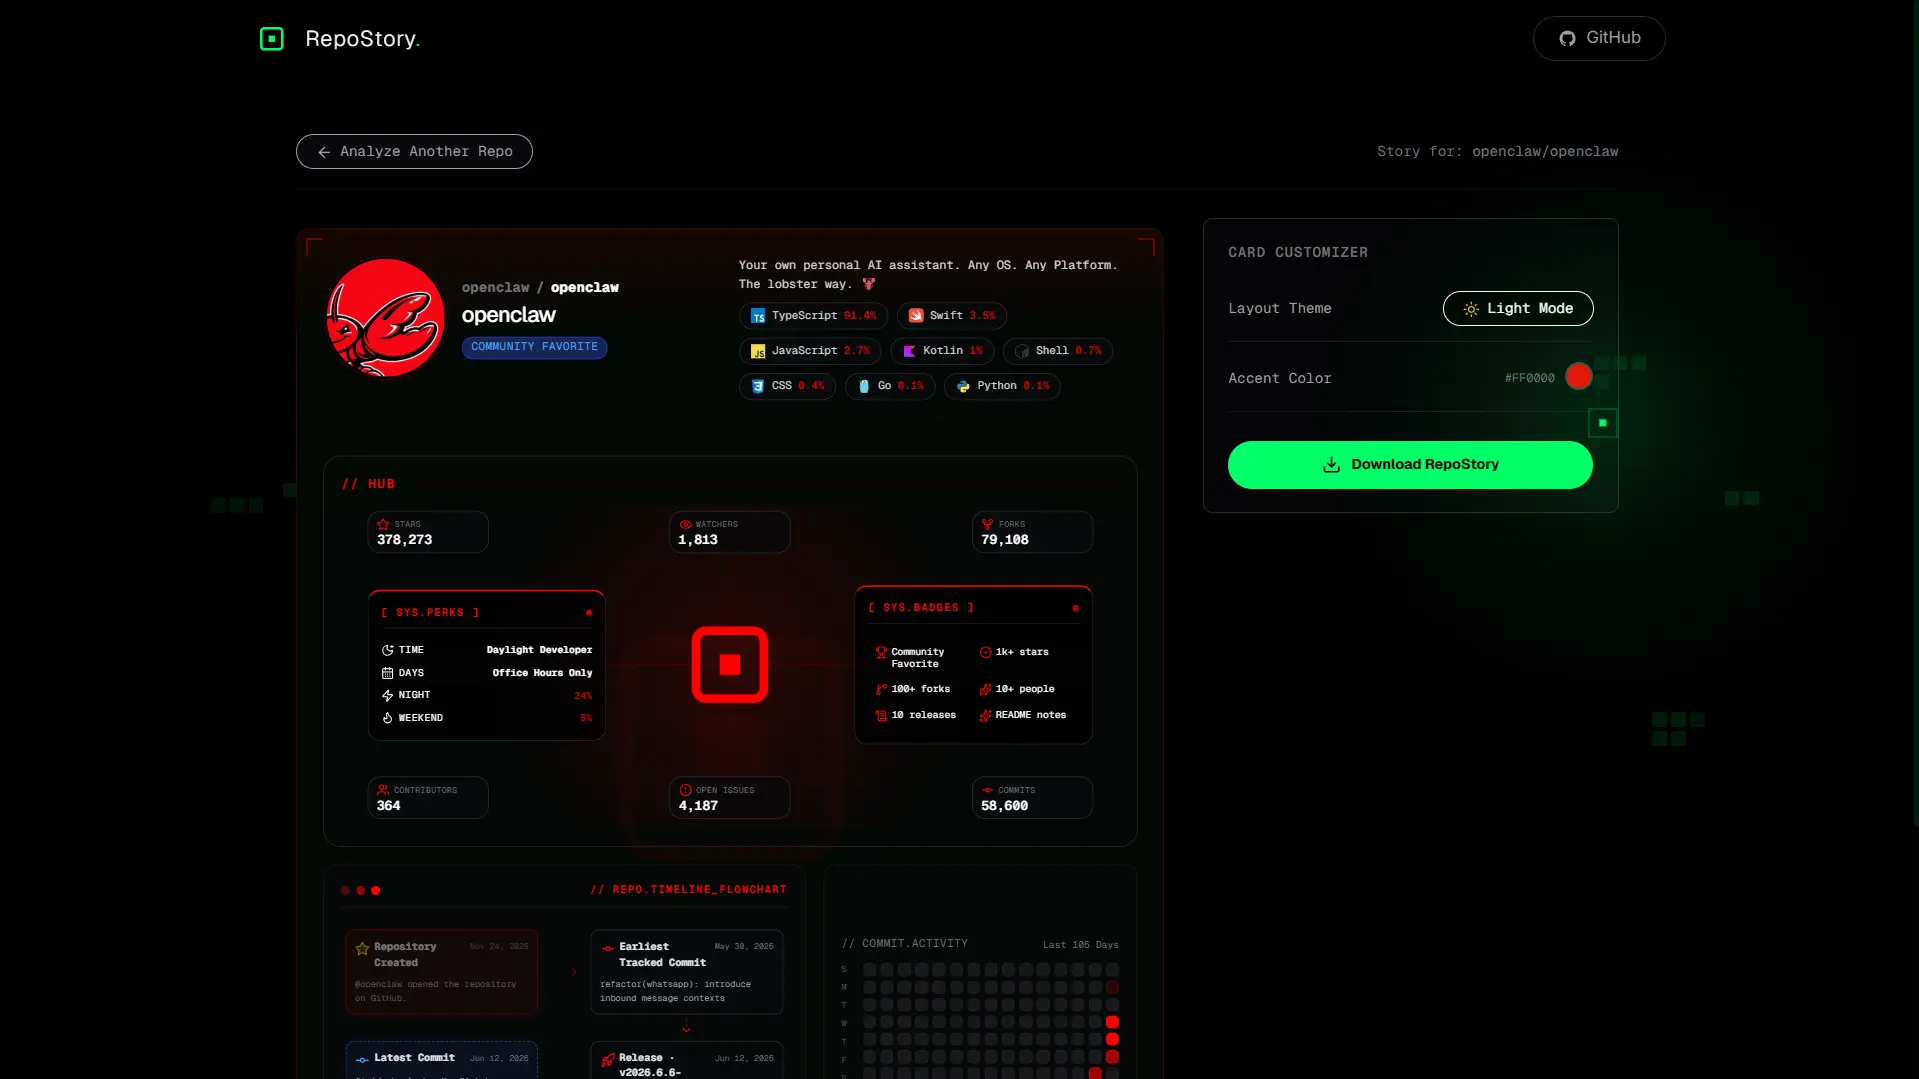Click the Kotlin language icon
The height and width of the screenshot is (1079, 1919).
pyautogui.click(x=909, y=351)
